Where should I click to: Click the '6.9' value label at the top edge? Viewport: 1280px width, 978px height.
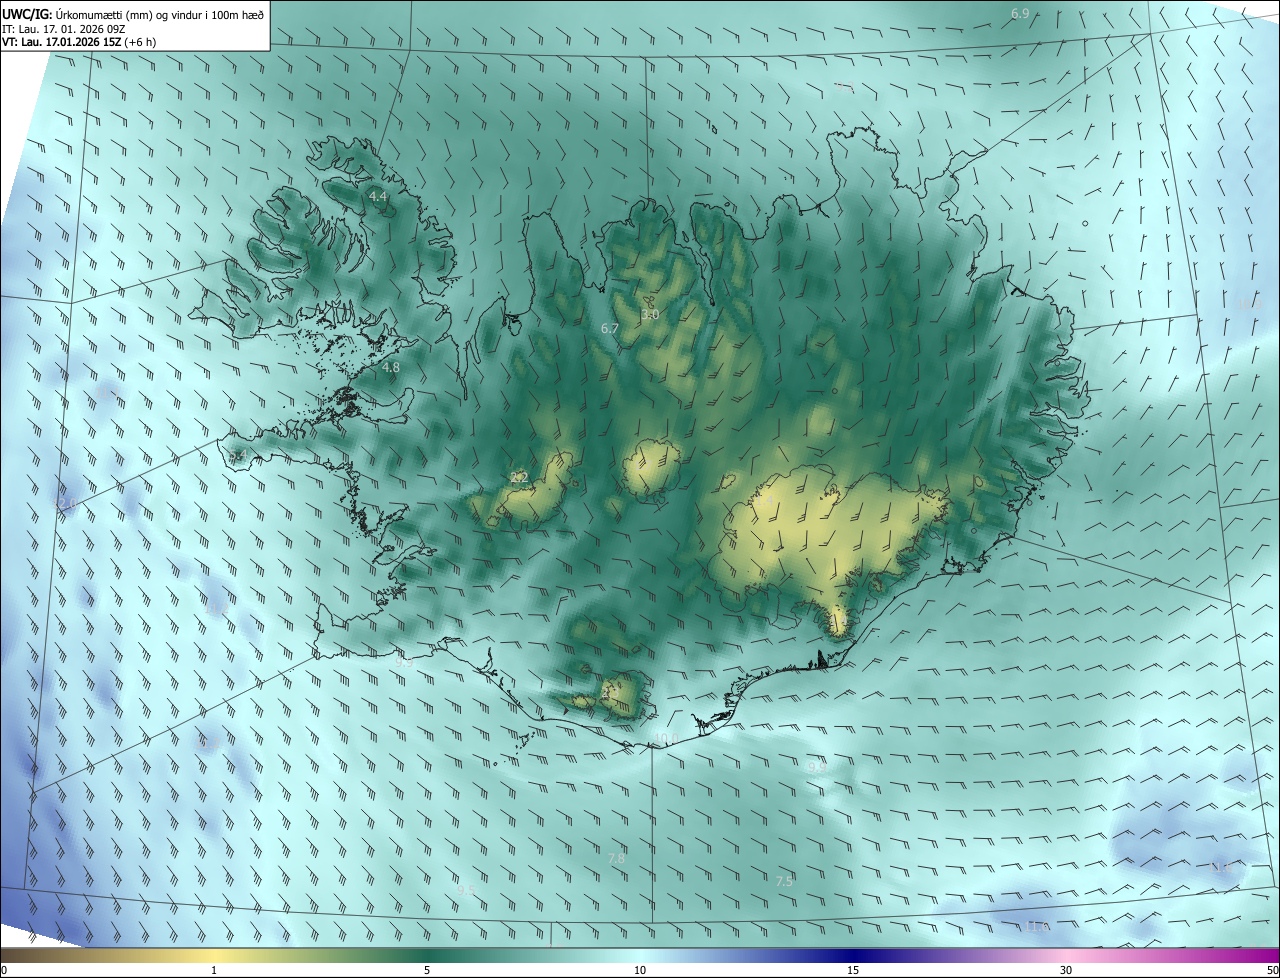coord(1020,14)
